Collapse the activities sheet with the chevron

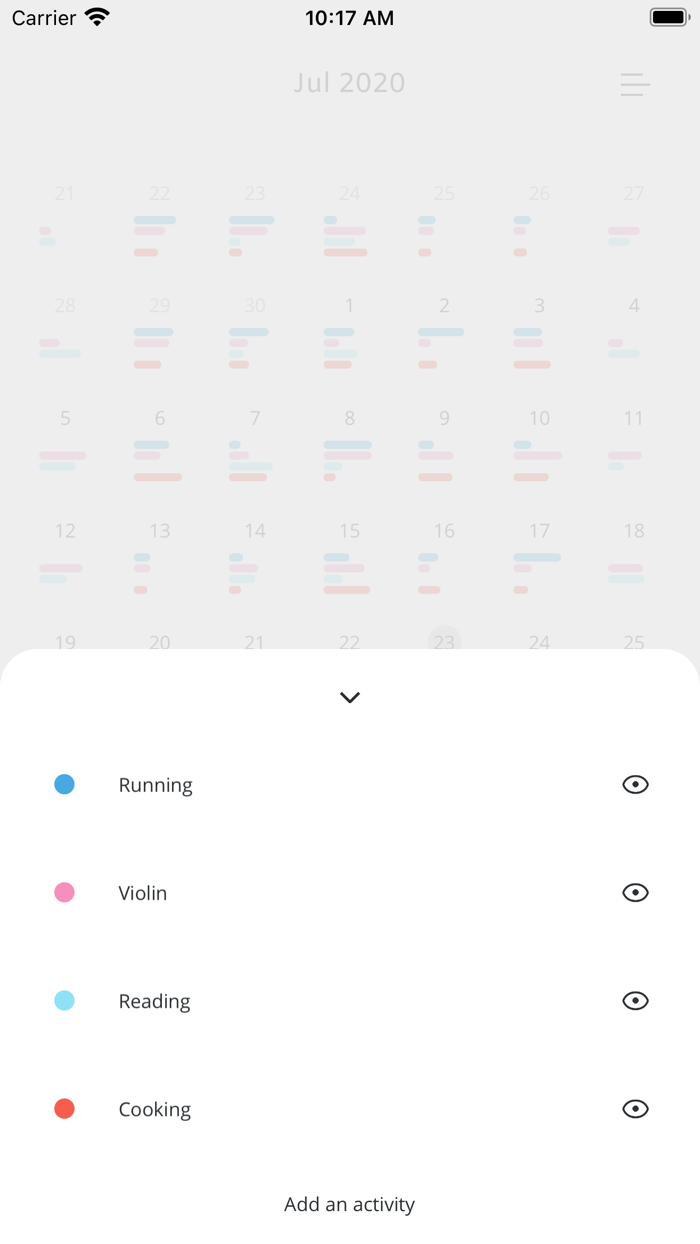pos(349,697)
